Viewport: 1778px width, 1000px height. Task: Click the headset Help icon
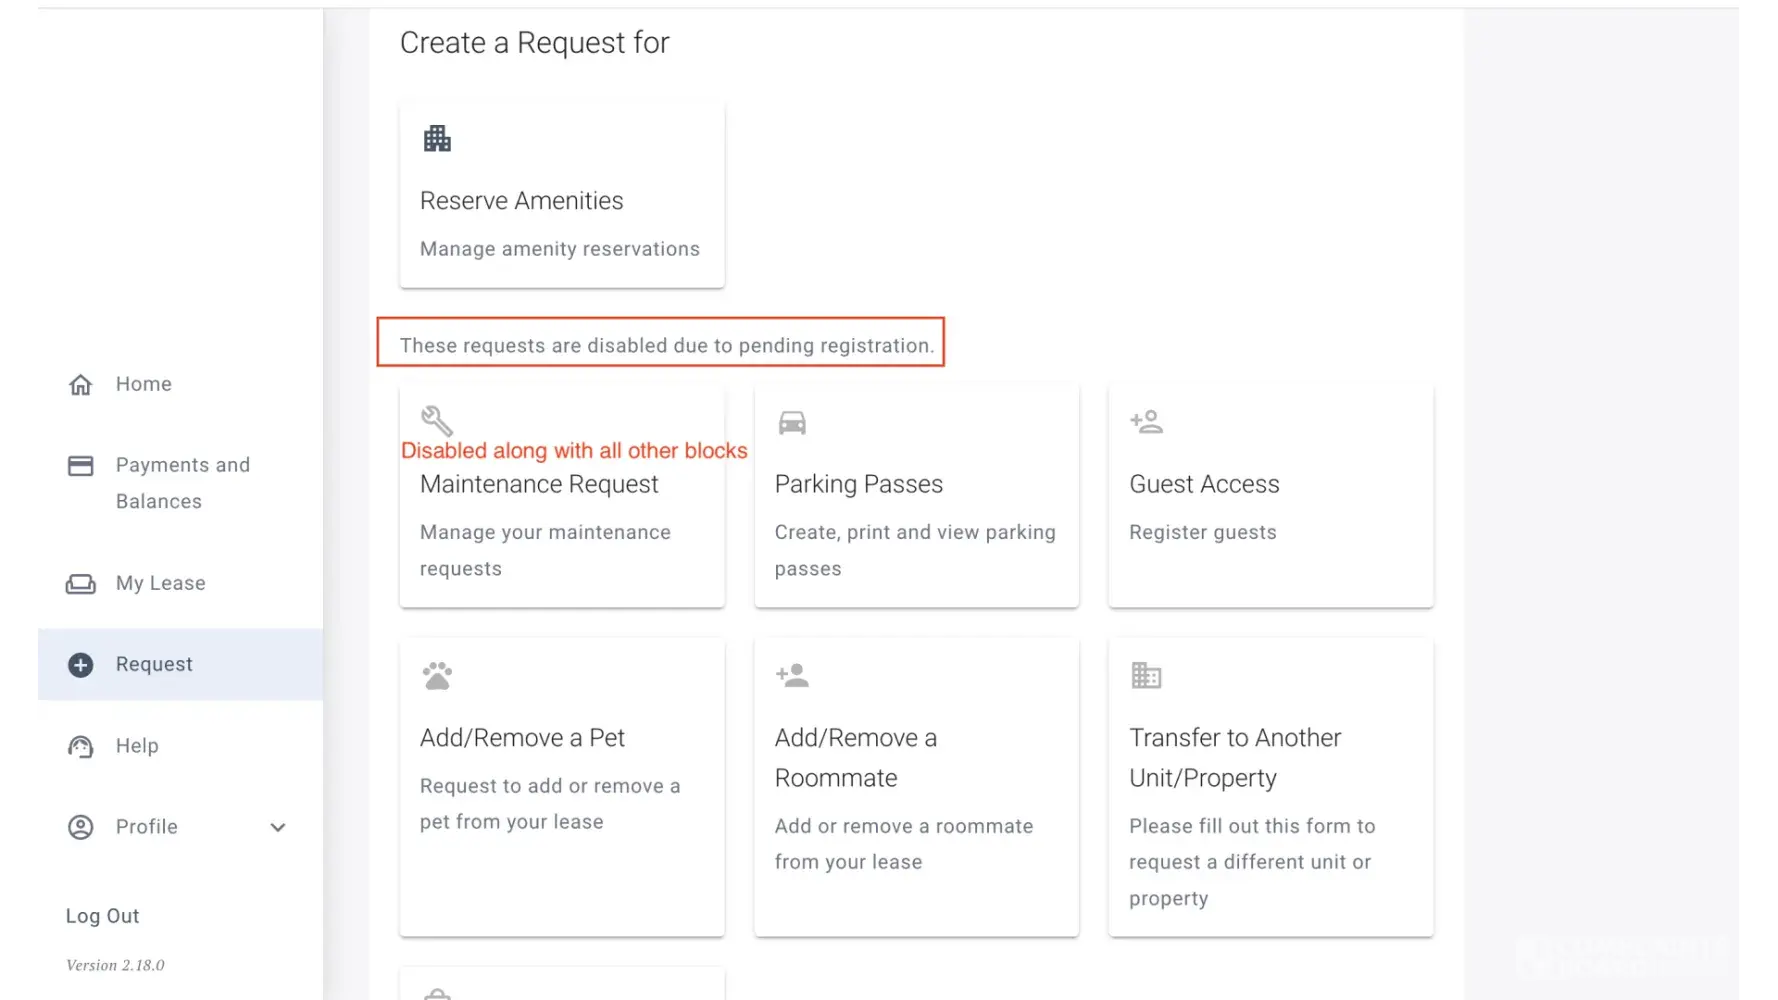(81, 747)
